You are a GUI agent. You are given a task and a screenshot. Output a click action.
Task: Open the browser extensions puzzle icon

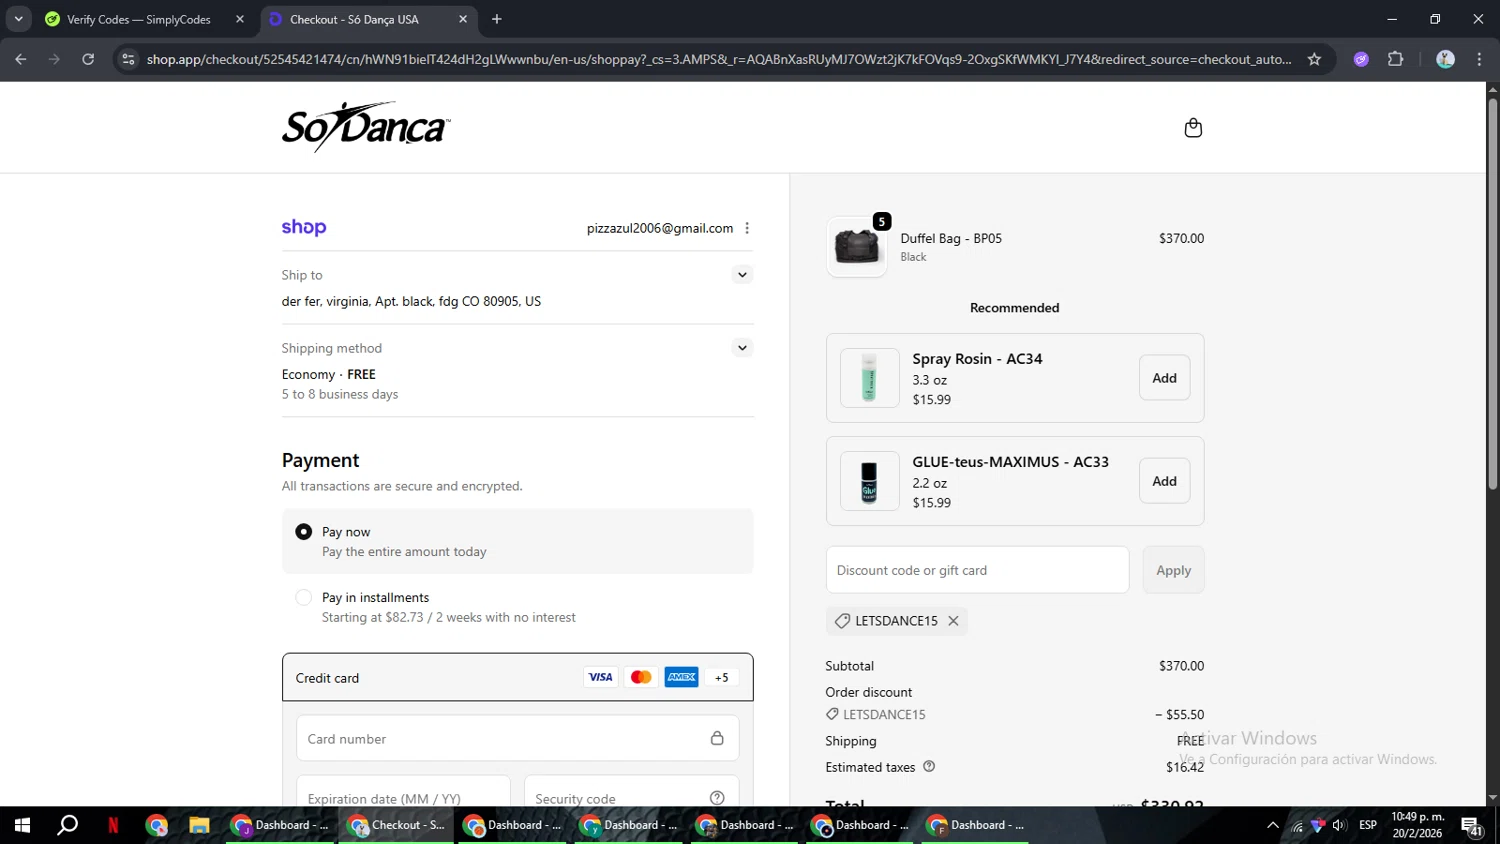(1395, 59)
